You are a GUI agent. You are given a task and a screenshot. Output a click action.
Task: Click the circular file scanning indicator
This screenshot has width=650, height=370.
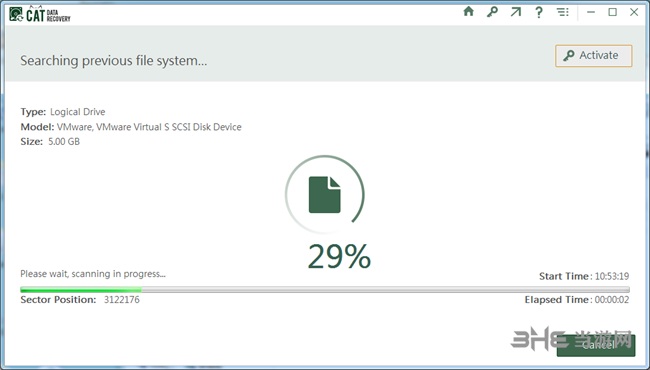click(325, 195)
